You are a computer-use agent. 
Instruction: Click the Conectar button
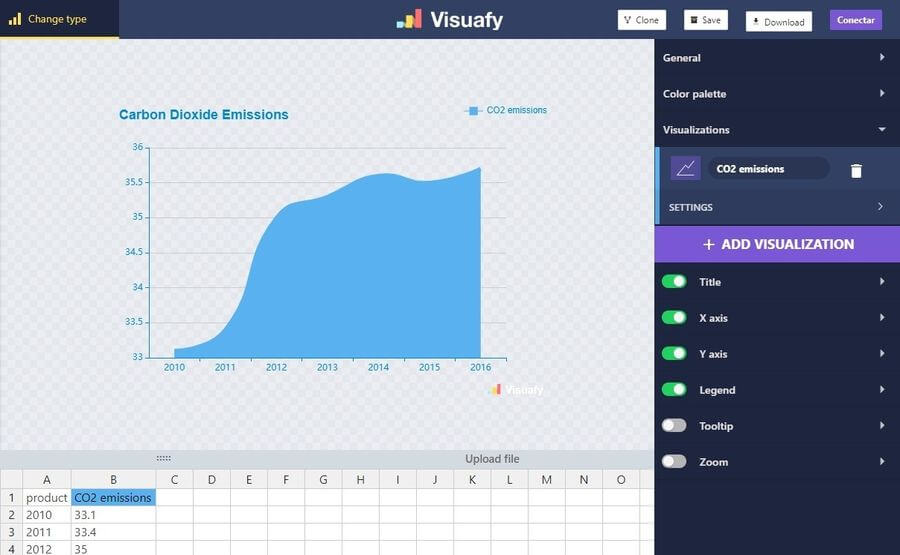[x=856, y=20]
